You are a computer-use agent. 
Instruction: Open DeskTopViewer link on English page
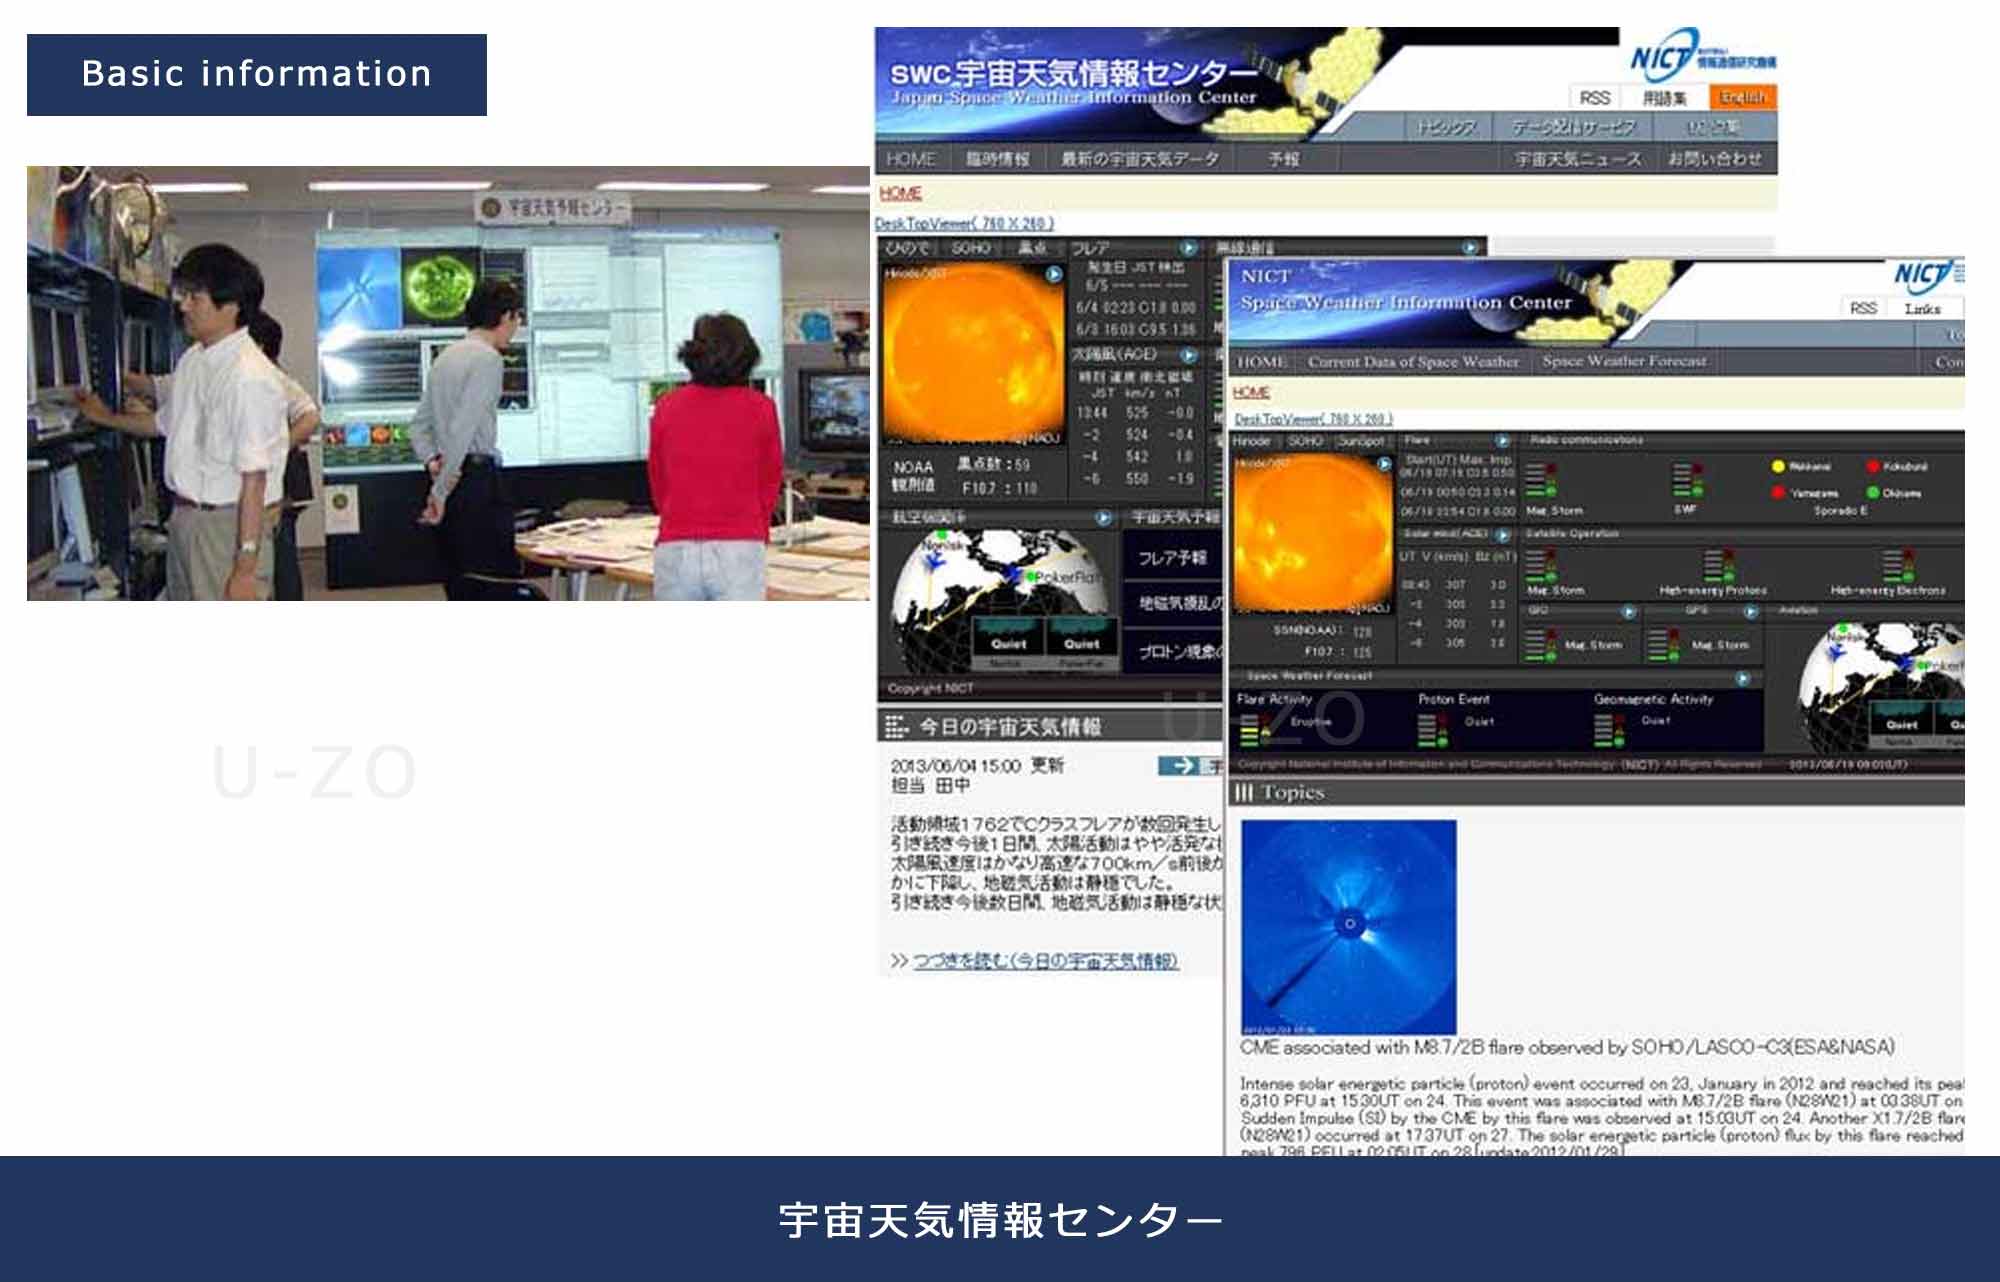1313,419
